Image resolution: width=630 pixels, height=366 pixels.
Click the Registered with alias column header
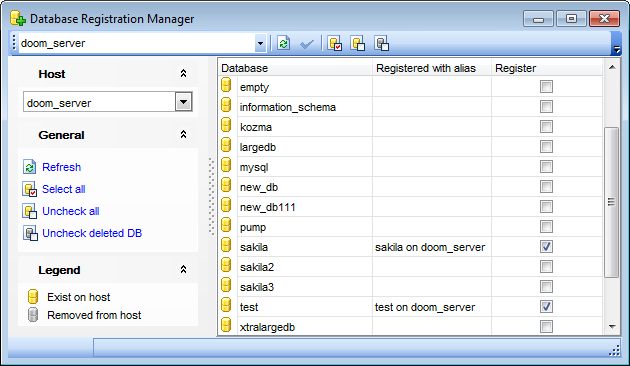pos(432,68)
